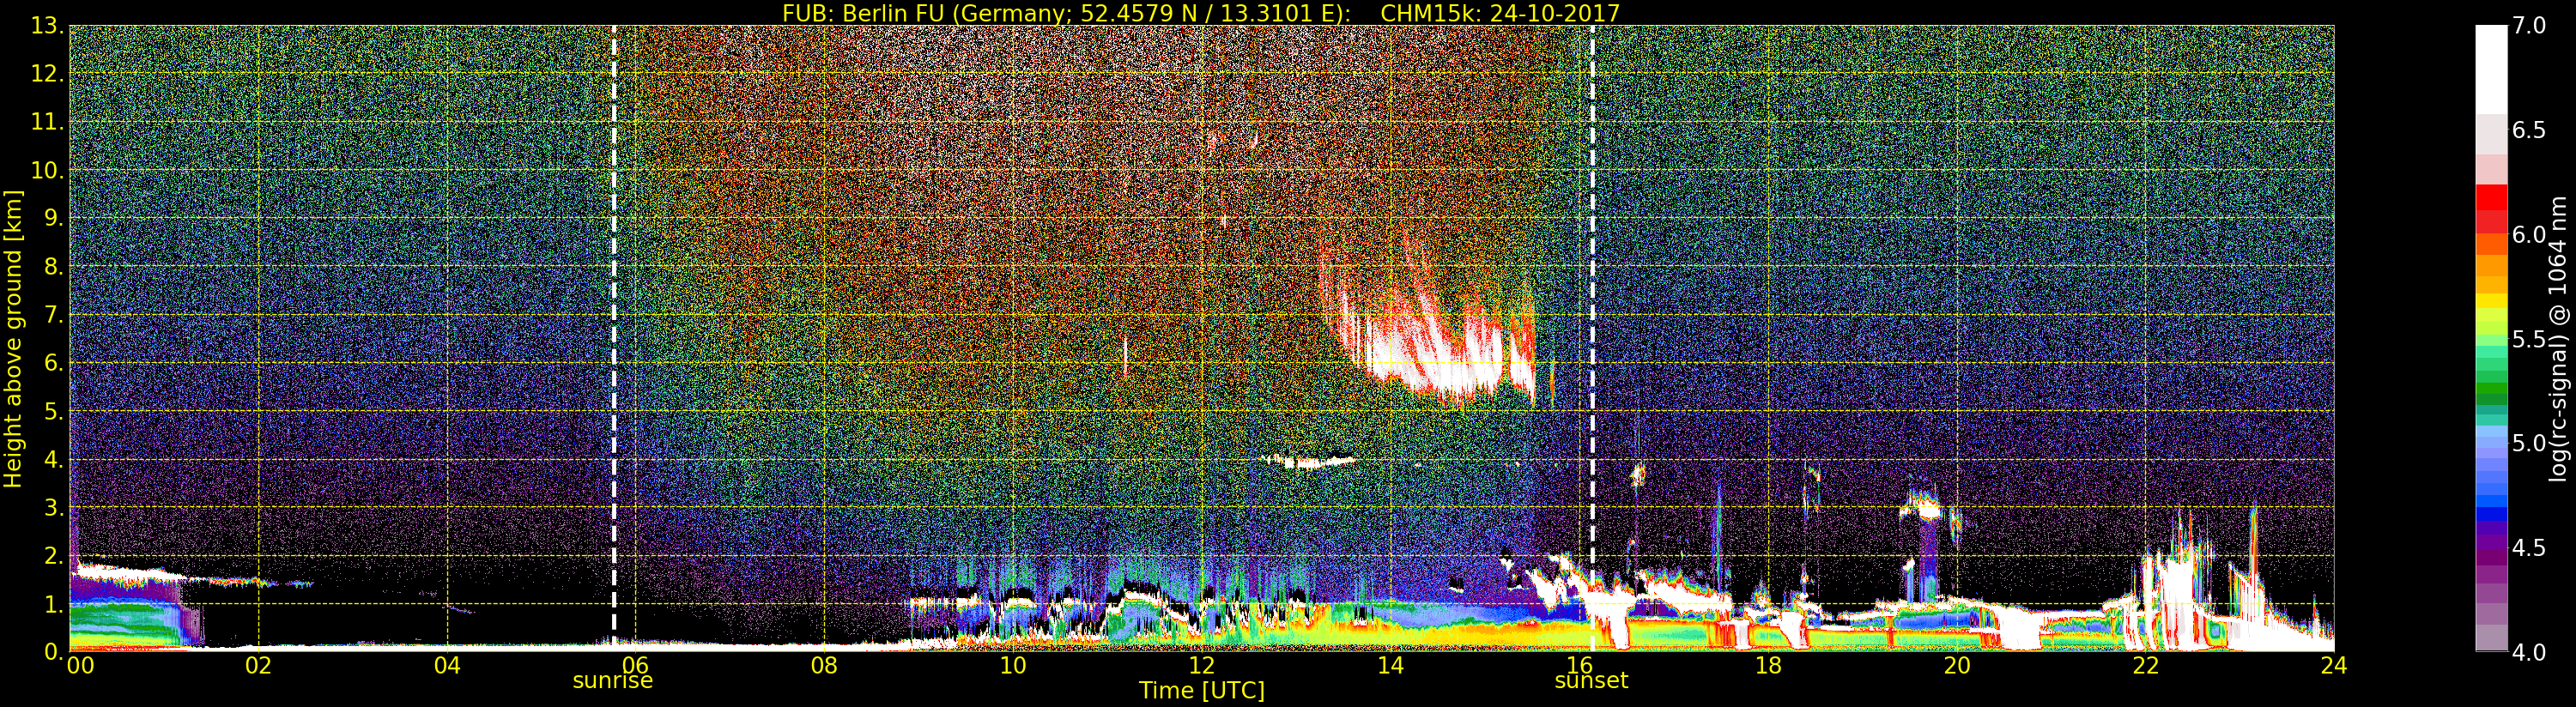Click the '14' time axis tick label
Screen dimensions: 2576x707
1391,665
